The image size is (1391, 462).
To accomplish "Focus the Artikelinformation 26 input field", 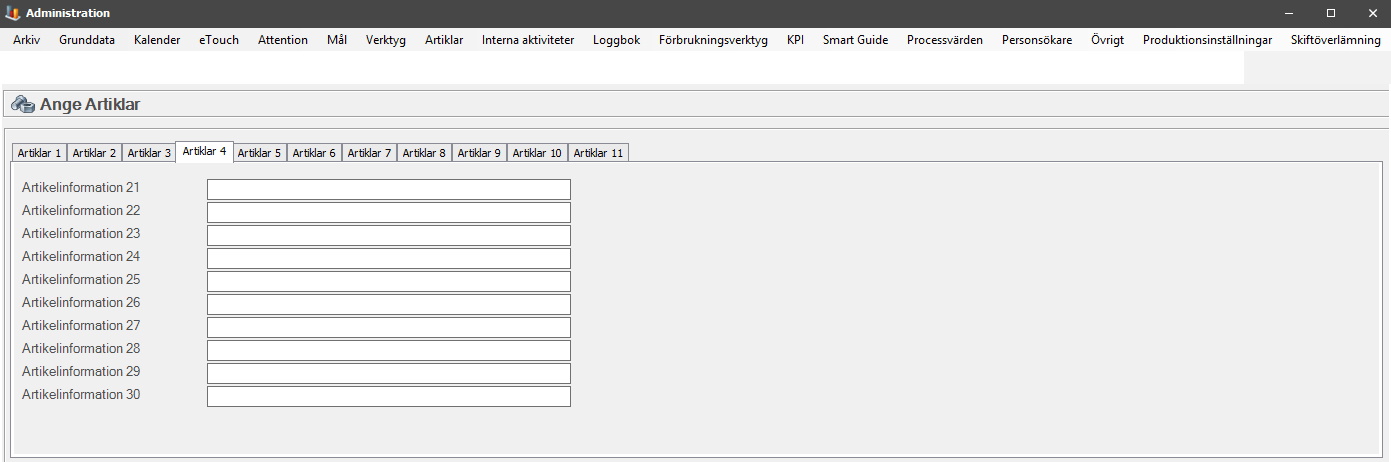I will pos(388,304).
